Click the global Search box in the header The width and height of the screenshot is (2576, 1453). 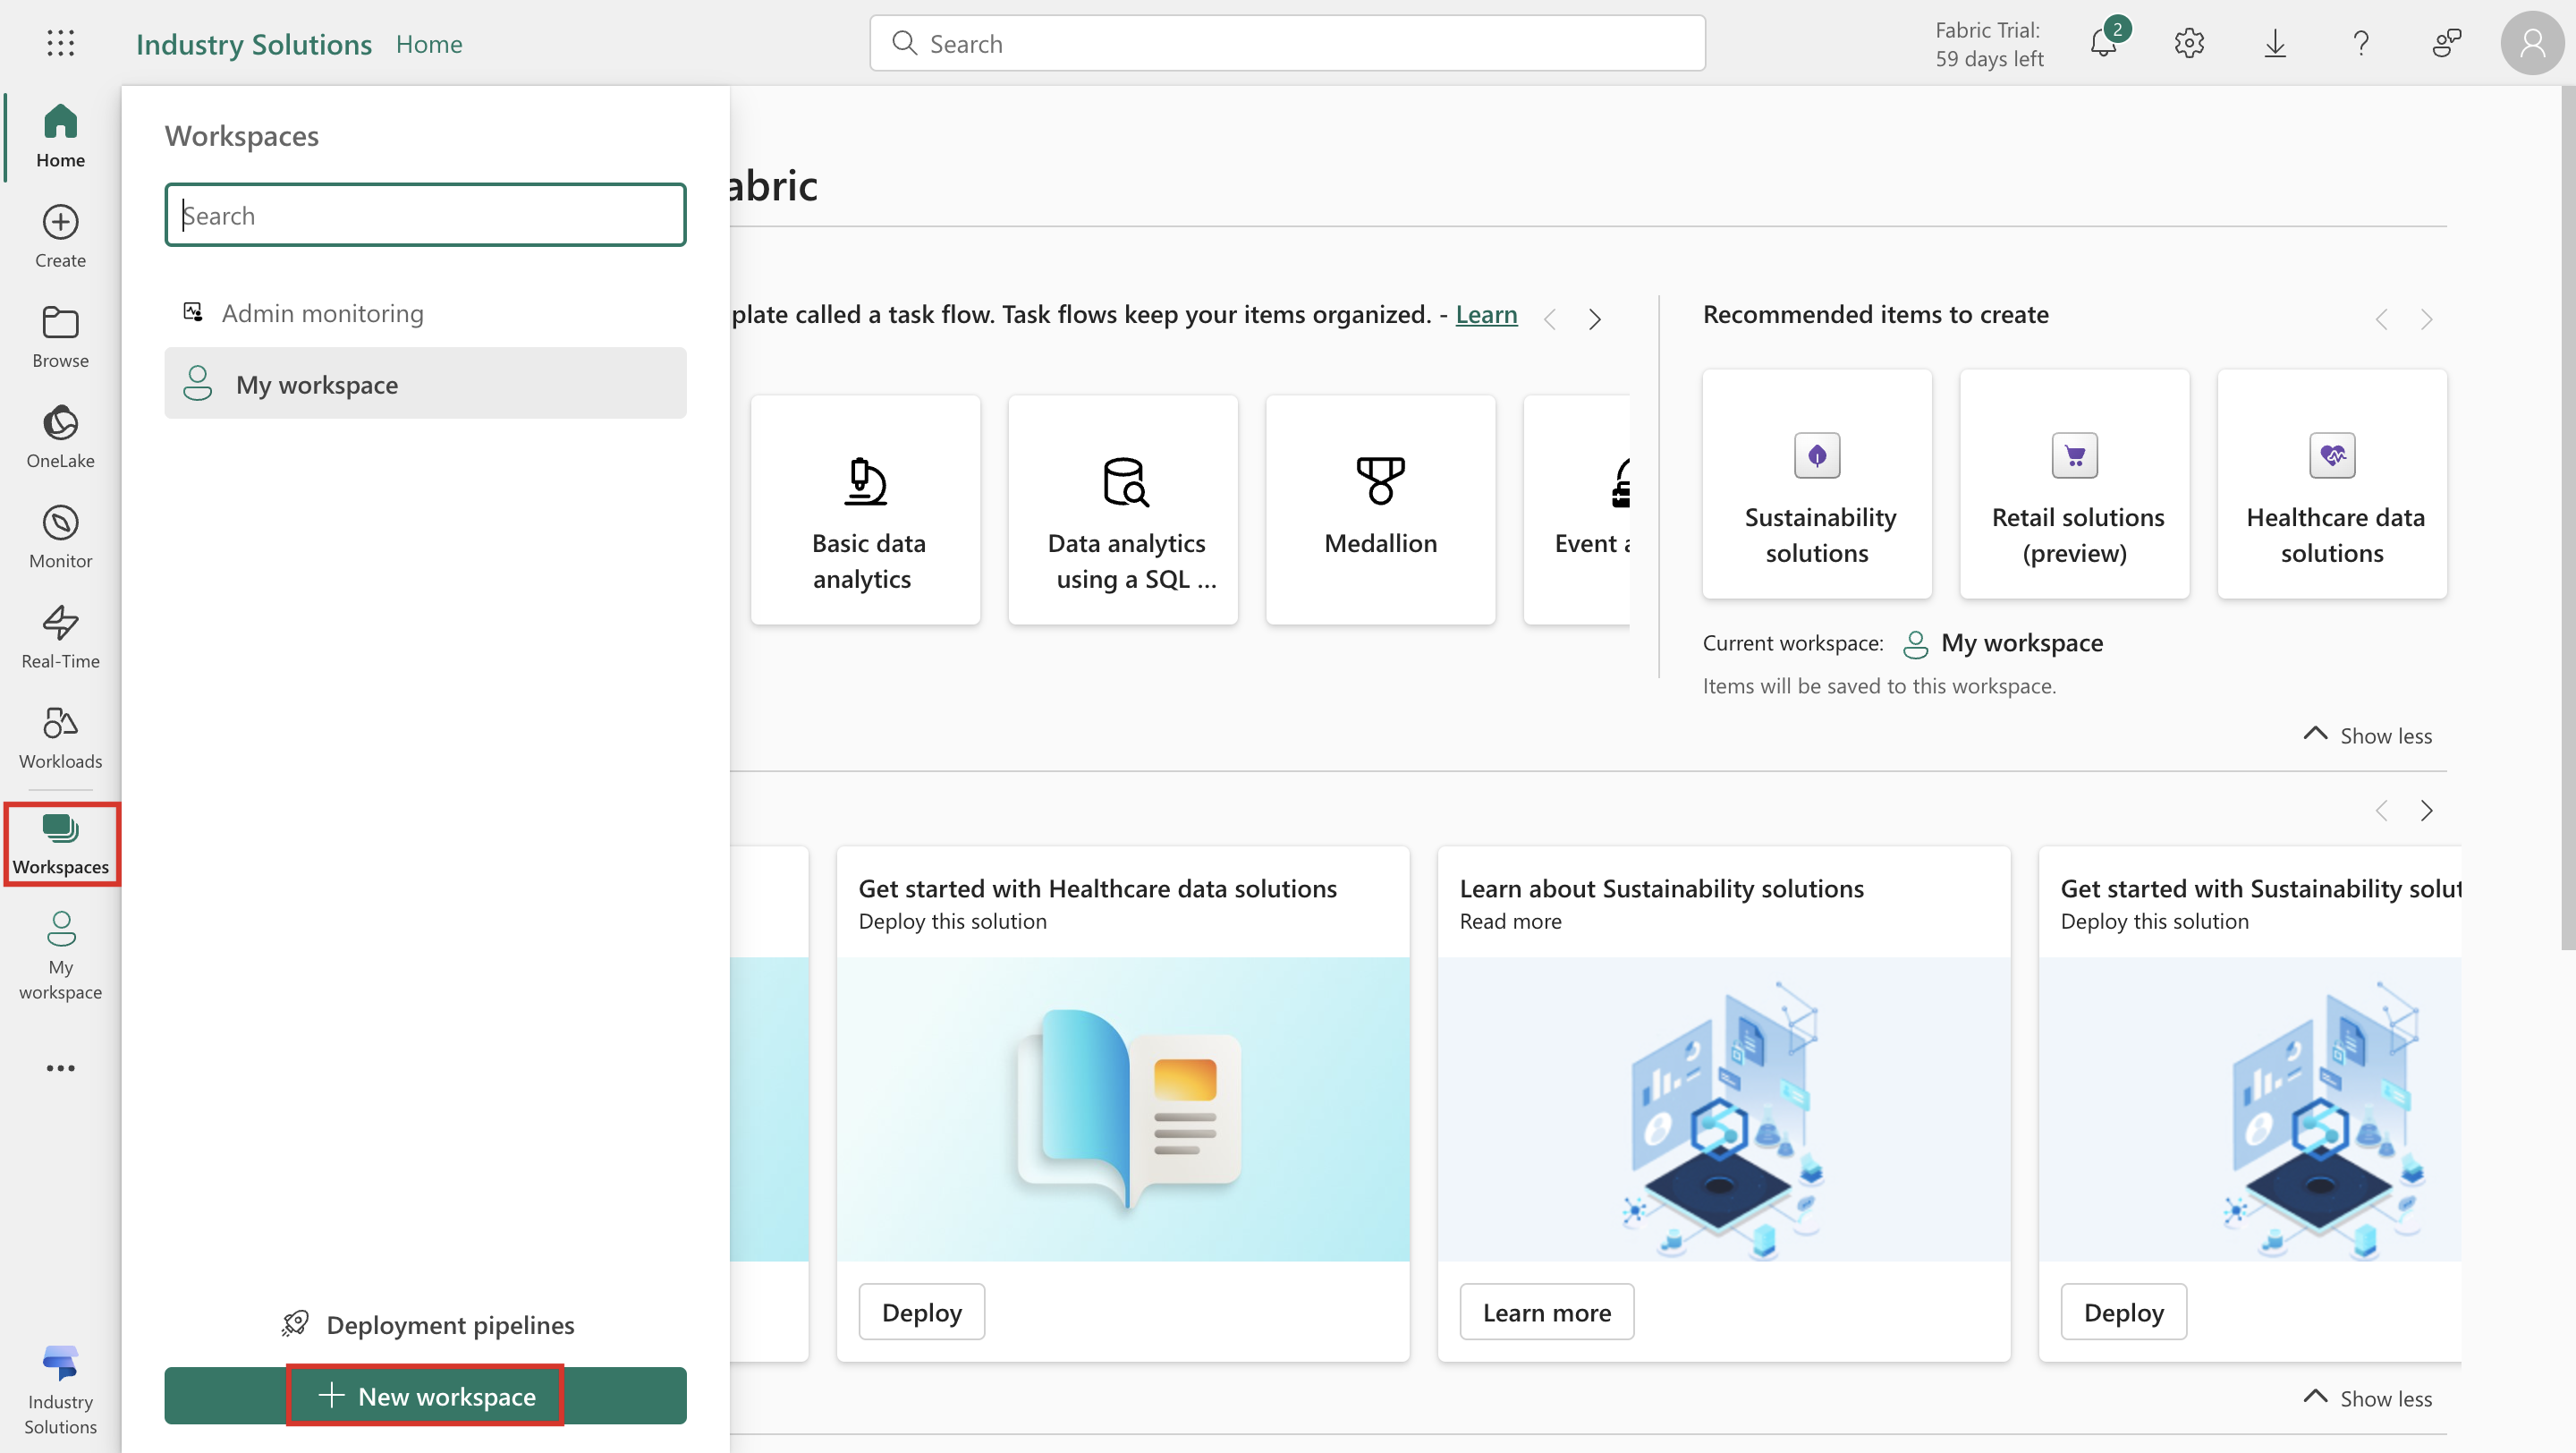coord(1288,43)
